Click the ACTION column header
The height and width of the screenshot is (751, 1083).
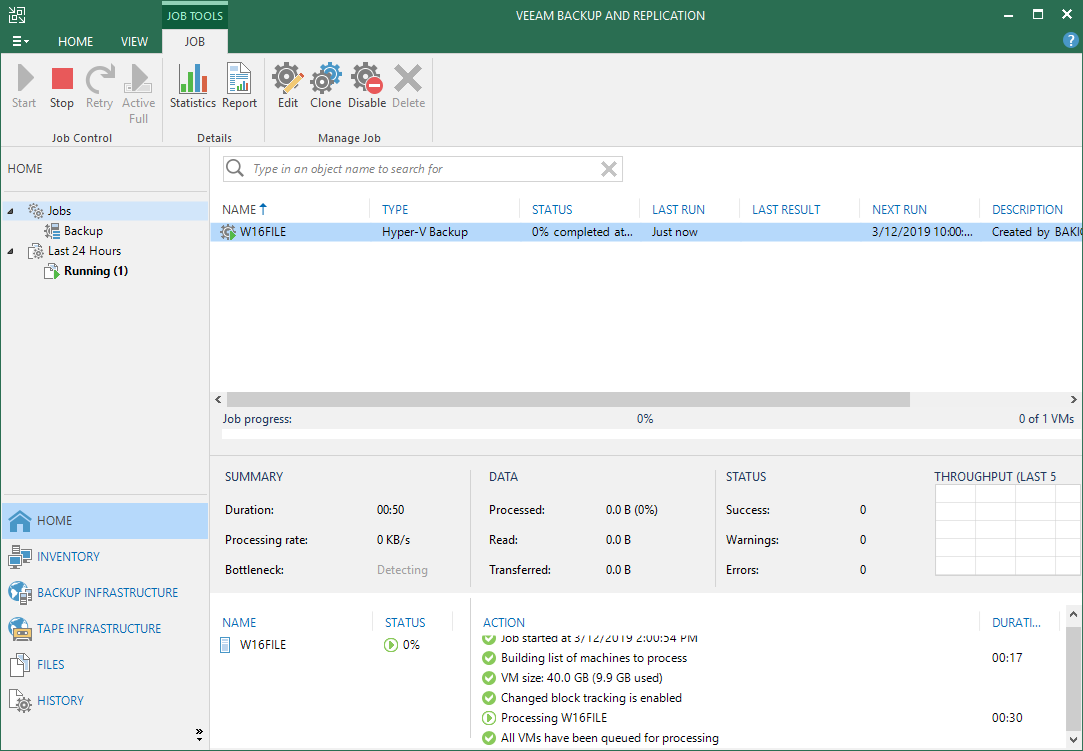click(504, 622)
